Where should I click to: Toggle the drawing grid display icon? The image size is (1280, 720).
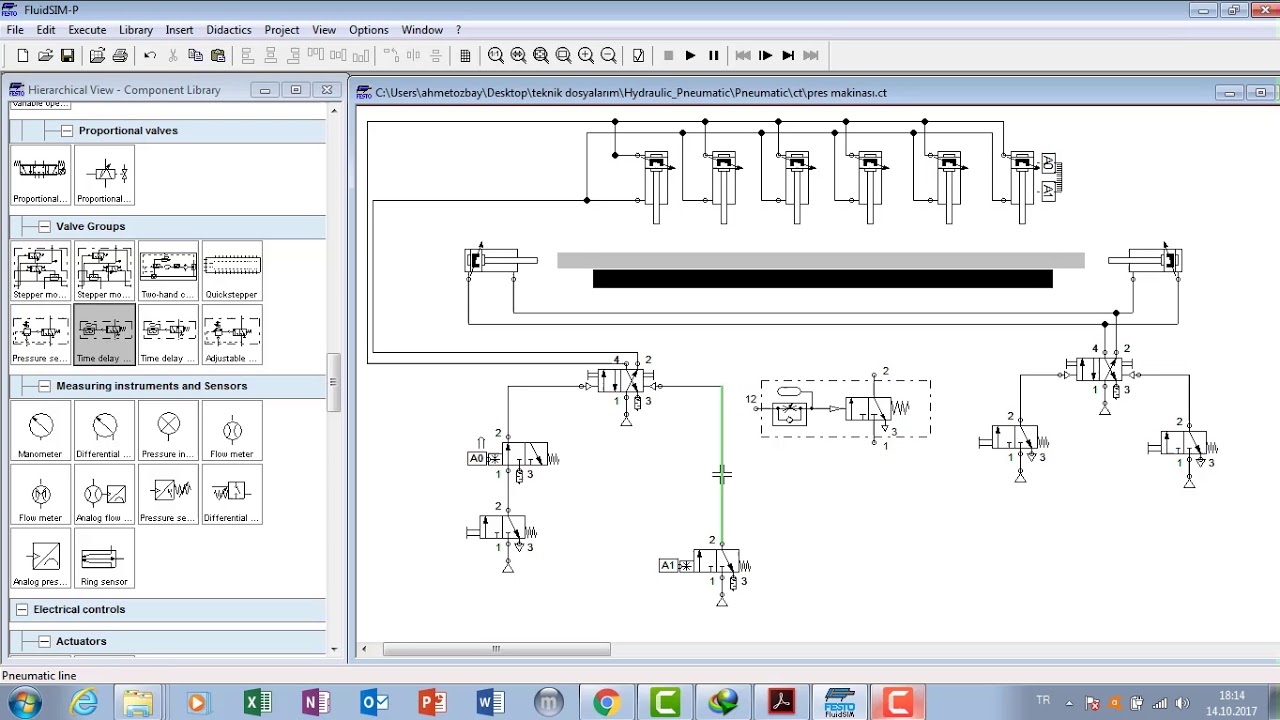click(465, 56)
